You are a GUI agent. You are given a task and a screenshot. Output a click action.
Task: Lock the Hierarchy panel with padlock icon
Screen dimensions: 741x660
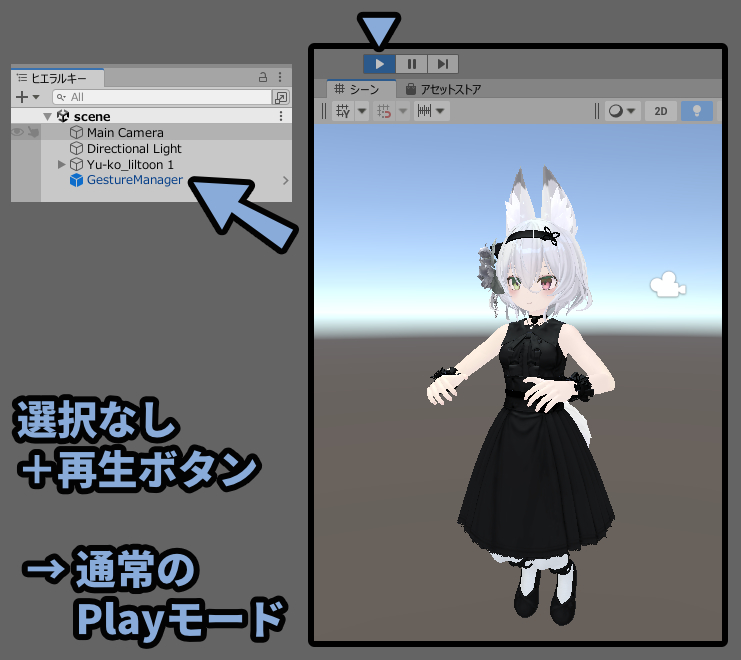[x=263, y=77]
